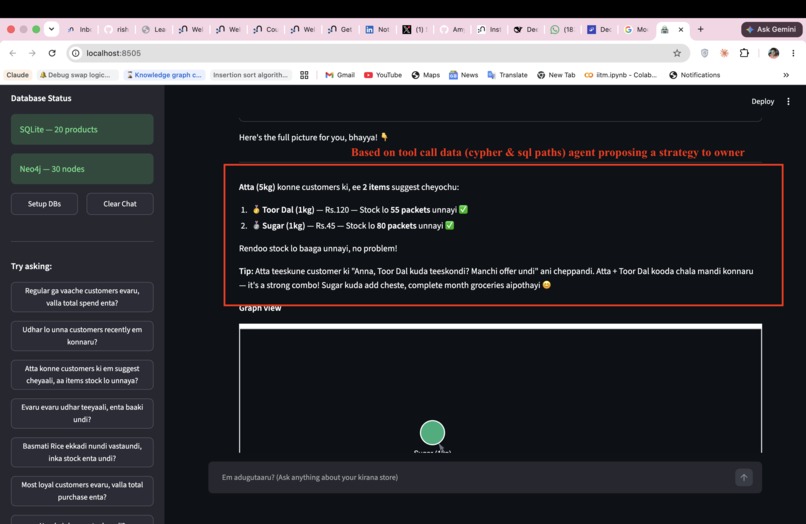Screen dimensions: 806x524
Task: Open the YouTube bookmark
Action: pos(383,75)
